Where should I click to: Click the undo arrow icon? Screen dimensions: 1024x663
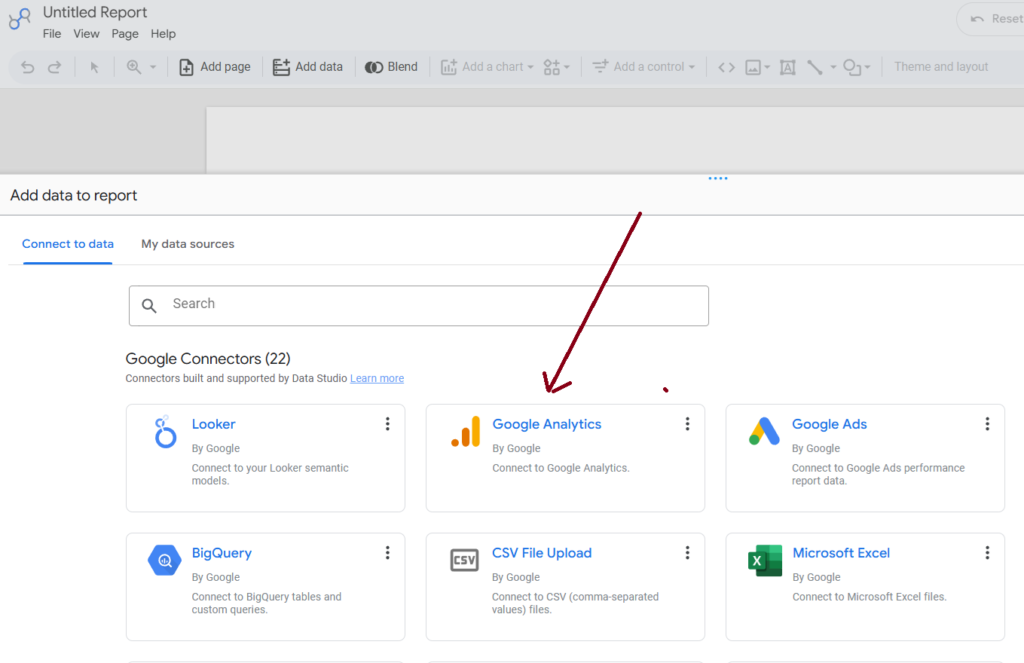[27, 67]
